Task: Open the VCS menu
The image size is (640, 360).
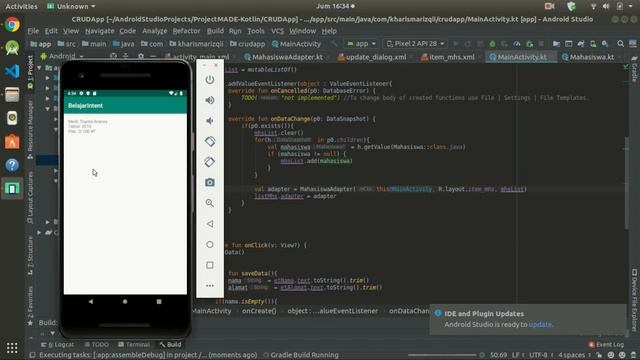Action: (x=277, y=31)
